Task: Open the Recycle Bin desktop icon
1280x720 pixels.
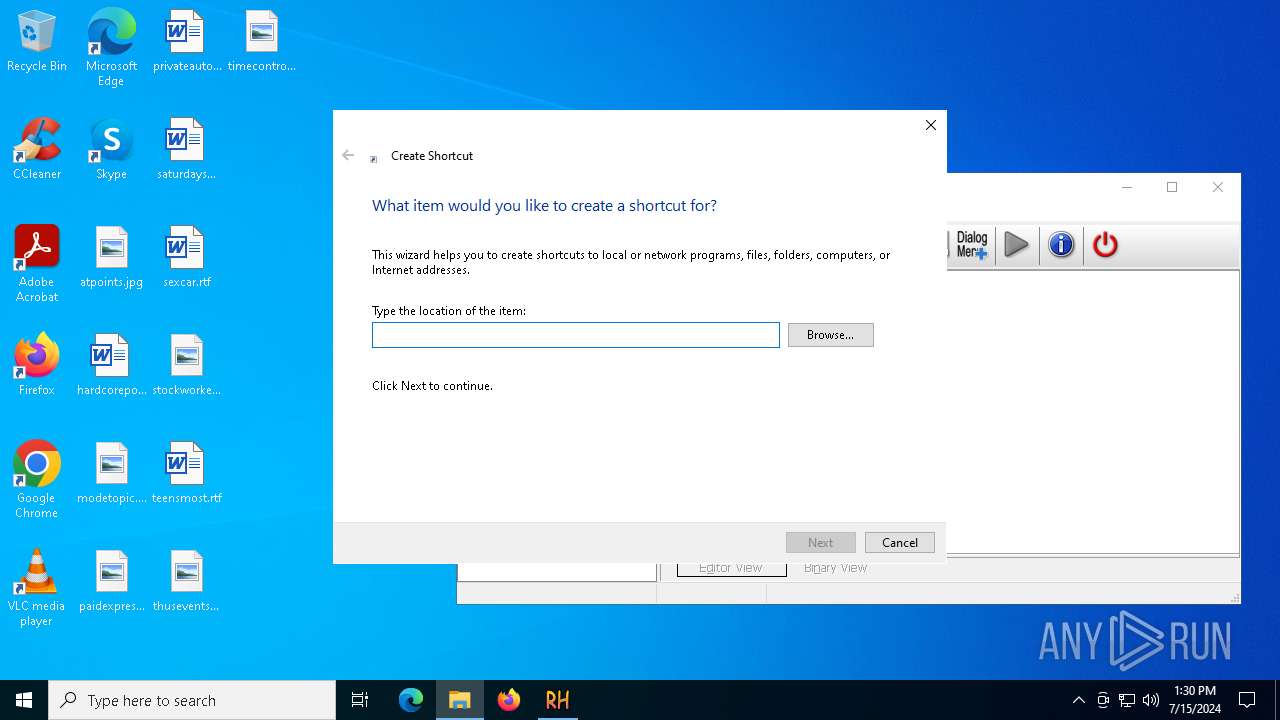Action: click(x=37, y=41)
